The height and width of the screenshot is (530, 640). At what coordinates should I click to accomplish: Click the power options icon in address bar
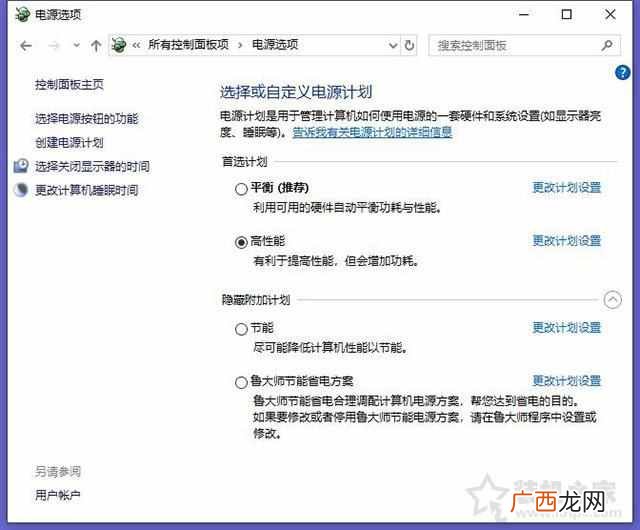pos(119,45)
